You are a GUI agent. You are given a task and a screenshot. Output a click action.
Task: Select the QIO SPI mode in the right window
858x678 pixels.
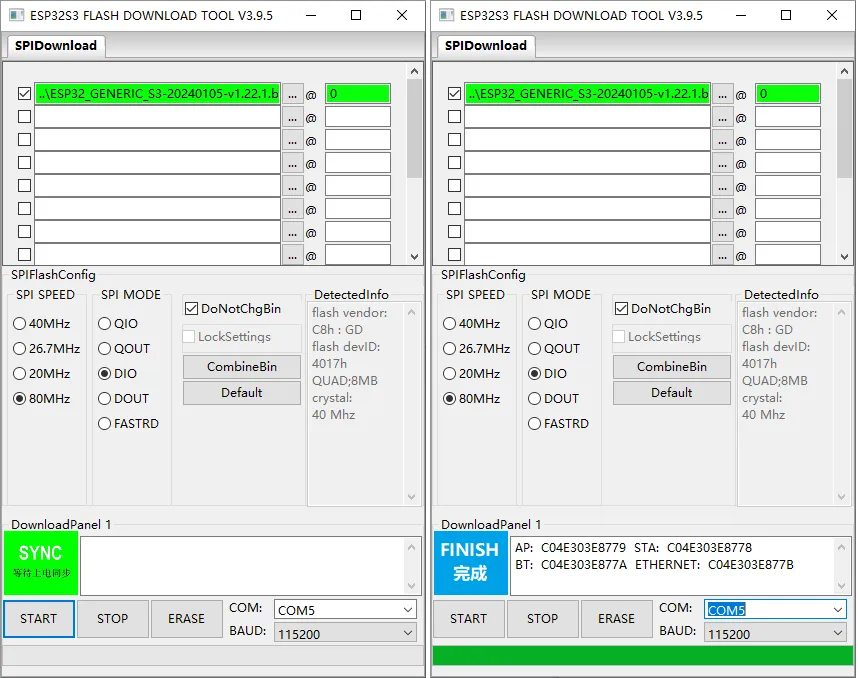pyautogui.click(x=535, y=324)
